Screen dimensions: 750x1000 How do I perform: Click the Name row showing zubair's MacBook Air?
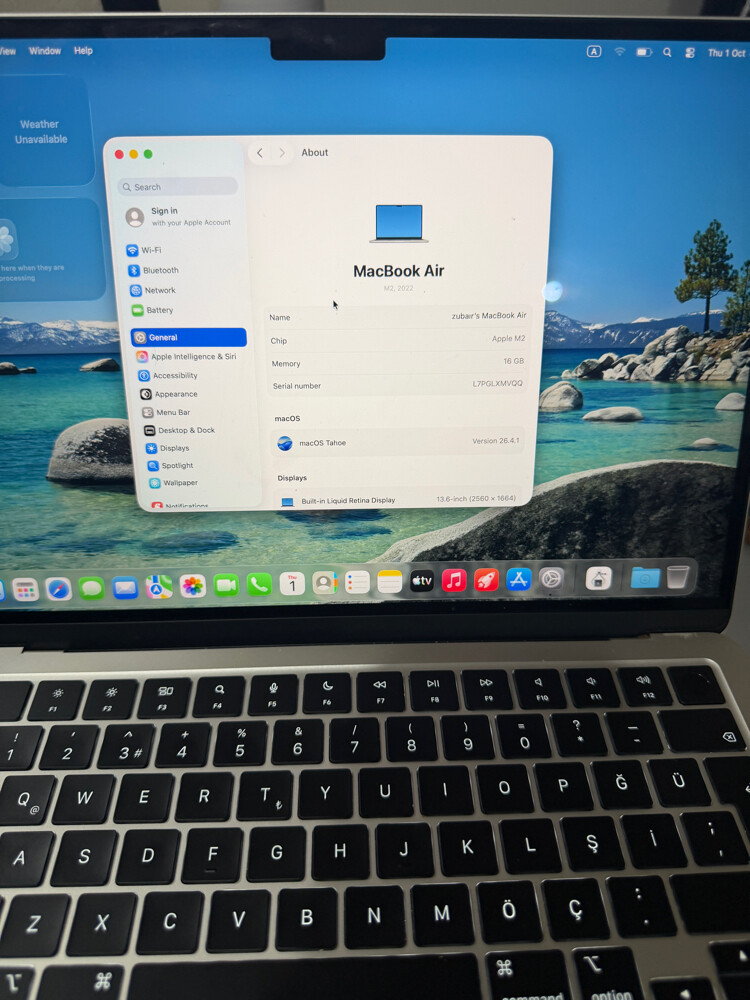[x=397, y=316]
